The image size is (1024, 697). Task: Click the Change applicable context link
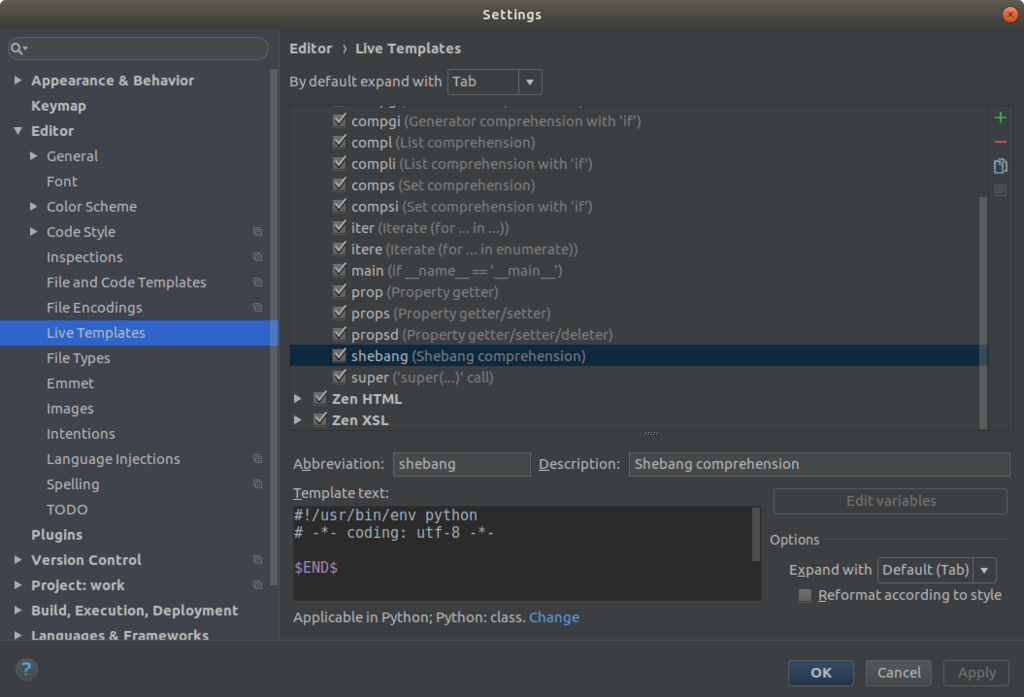[x=554, y=617]
